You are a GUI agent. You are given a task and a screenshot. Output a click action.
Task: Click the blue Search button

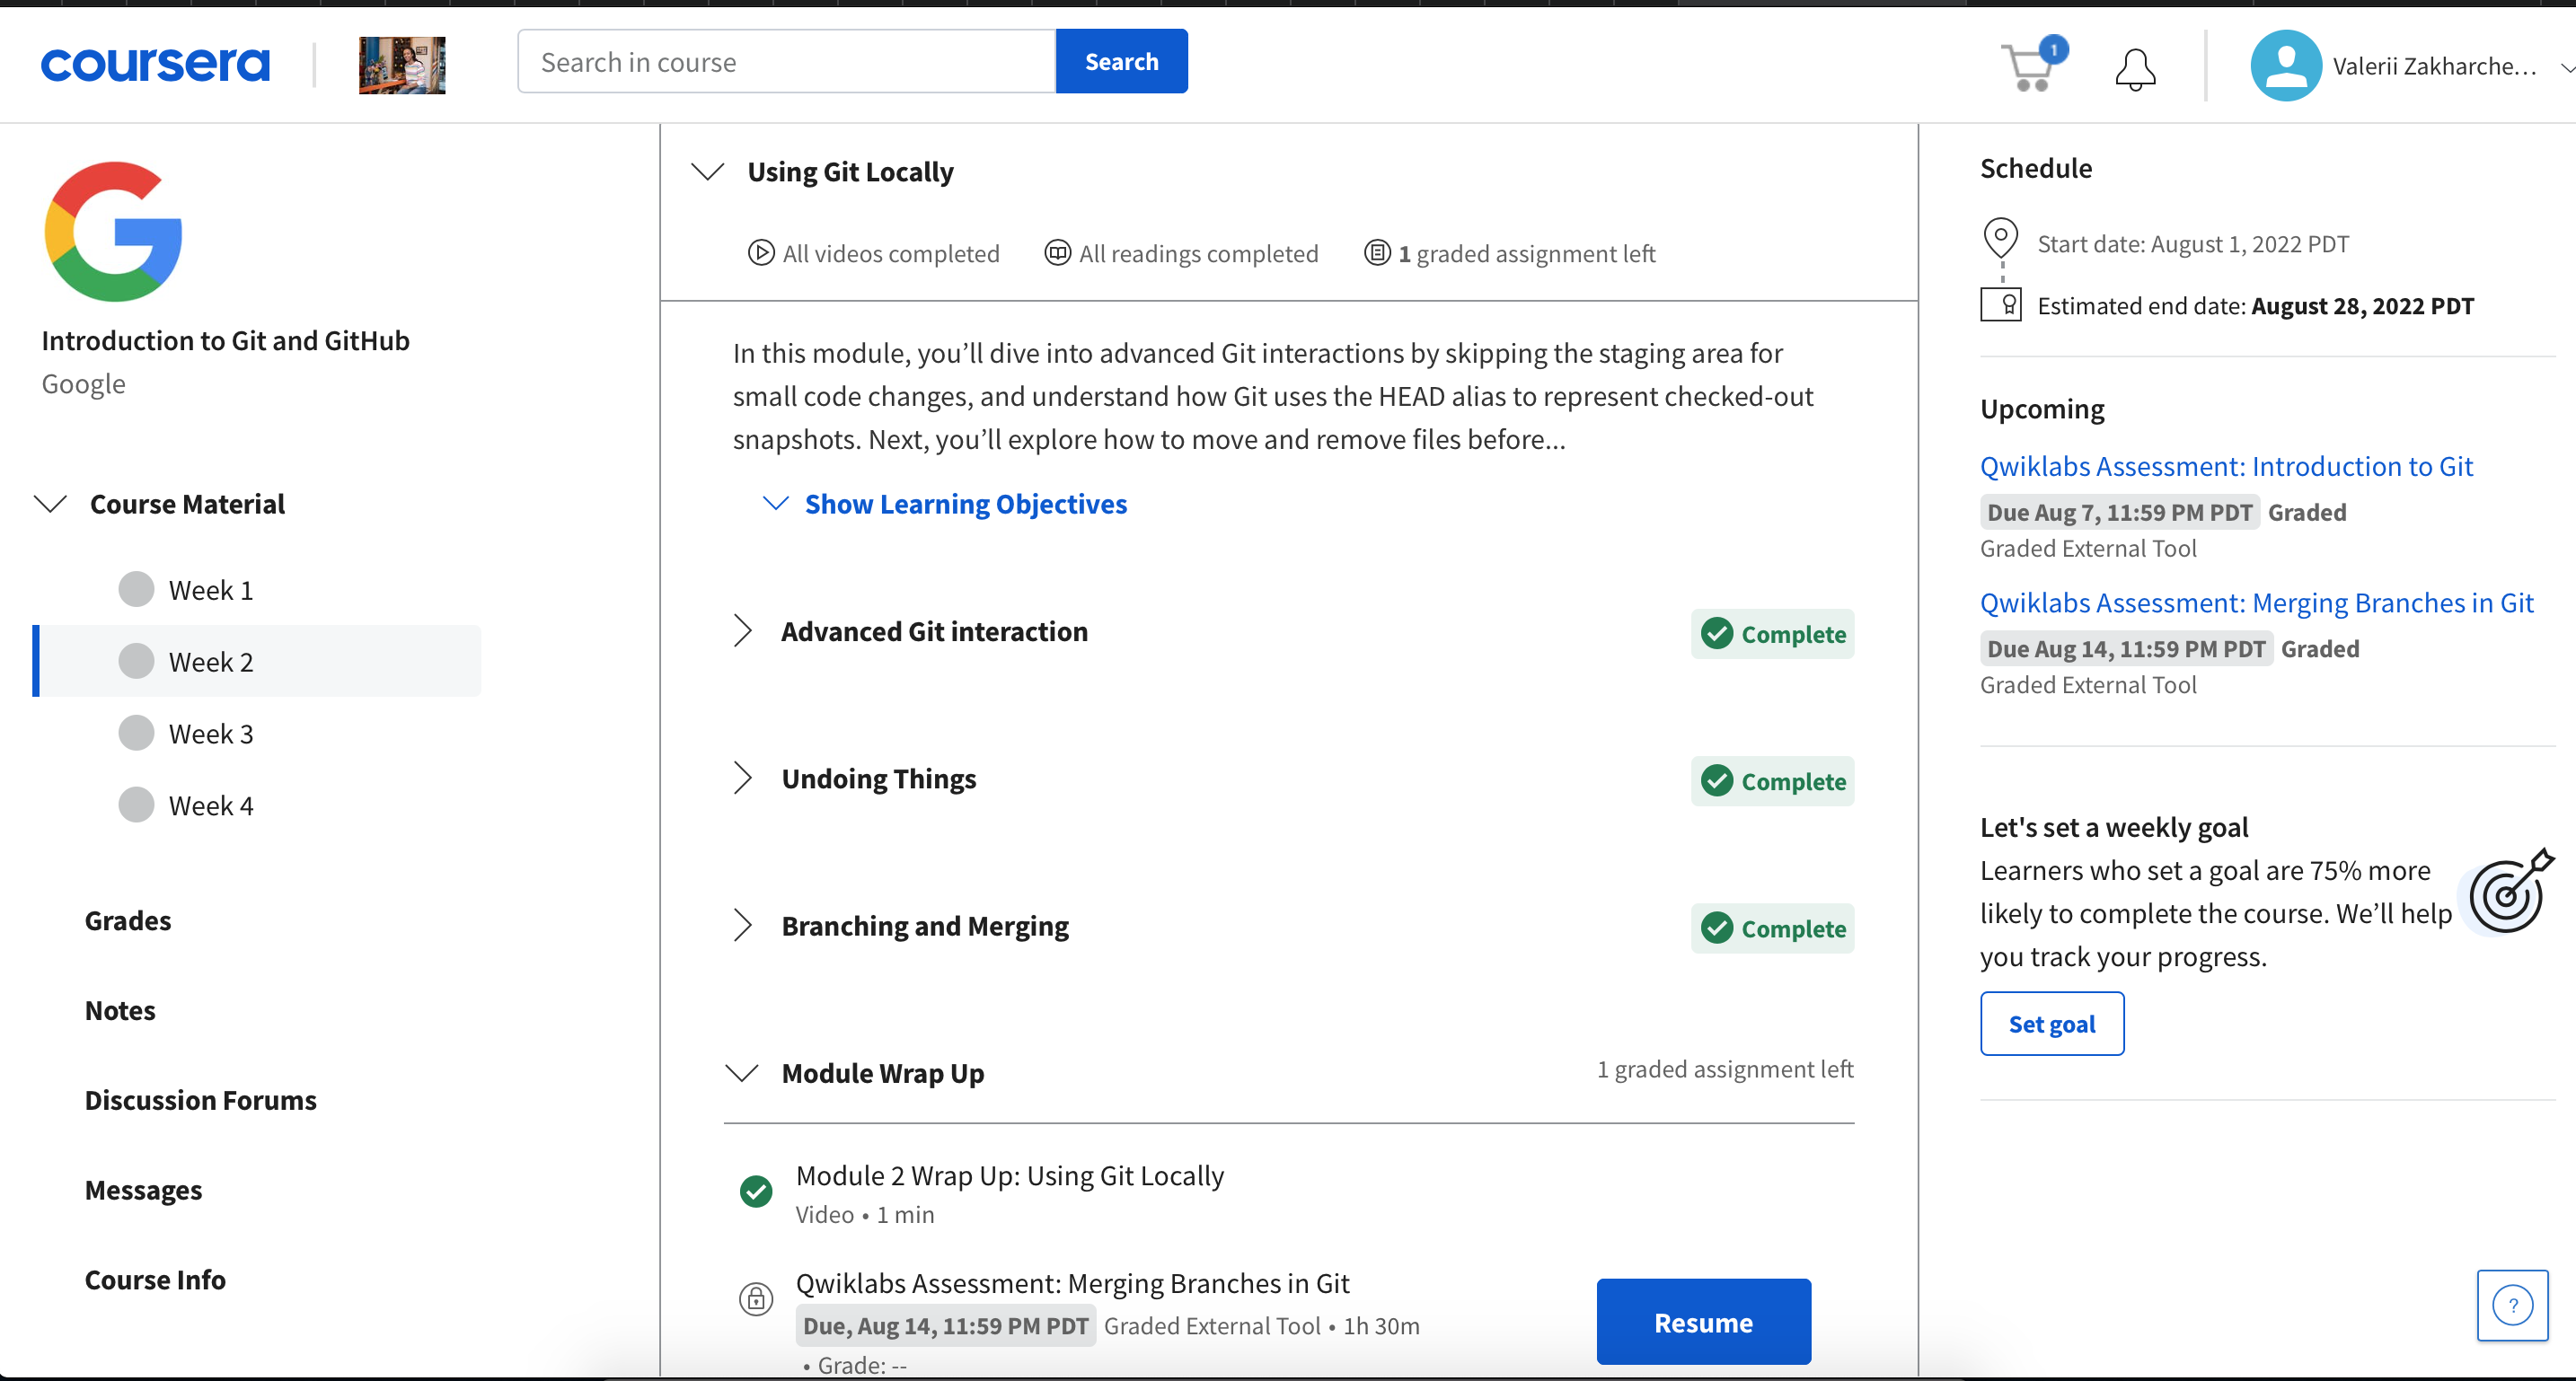click(x=1121, y=62)
